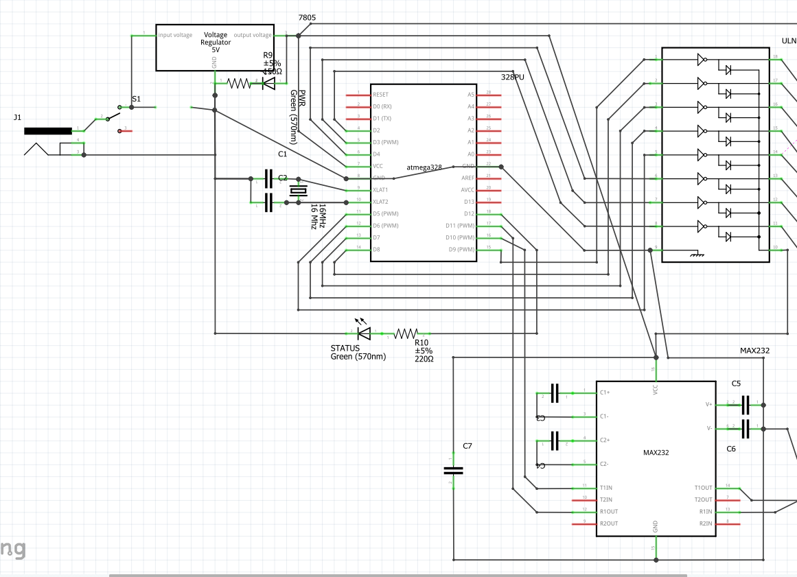Click the R1OUT pin label on MAX232

[609, 511]
